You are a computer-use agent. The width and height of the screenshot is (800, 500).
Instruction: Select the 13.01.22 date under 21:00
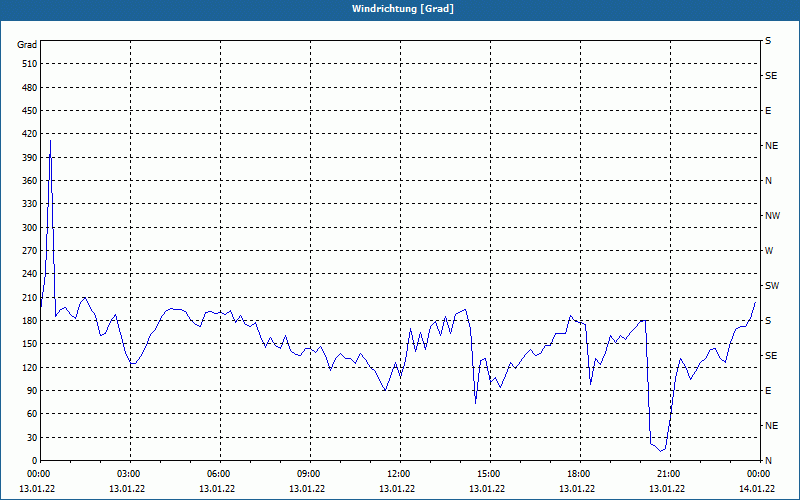point(667,489)
